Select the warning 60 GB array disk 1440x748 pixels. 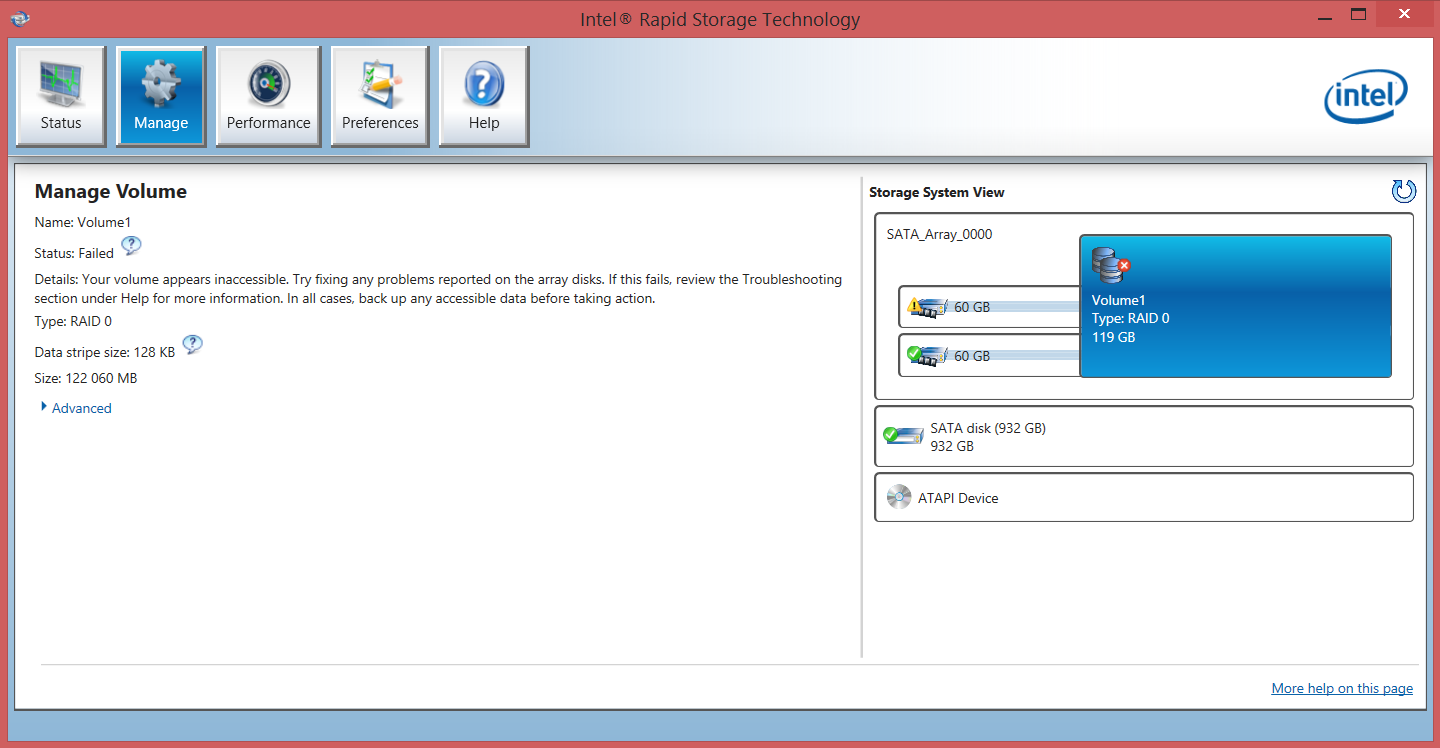pyautogui.click(x=989, y=307)
